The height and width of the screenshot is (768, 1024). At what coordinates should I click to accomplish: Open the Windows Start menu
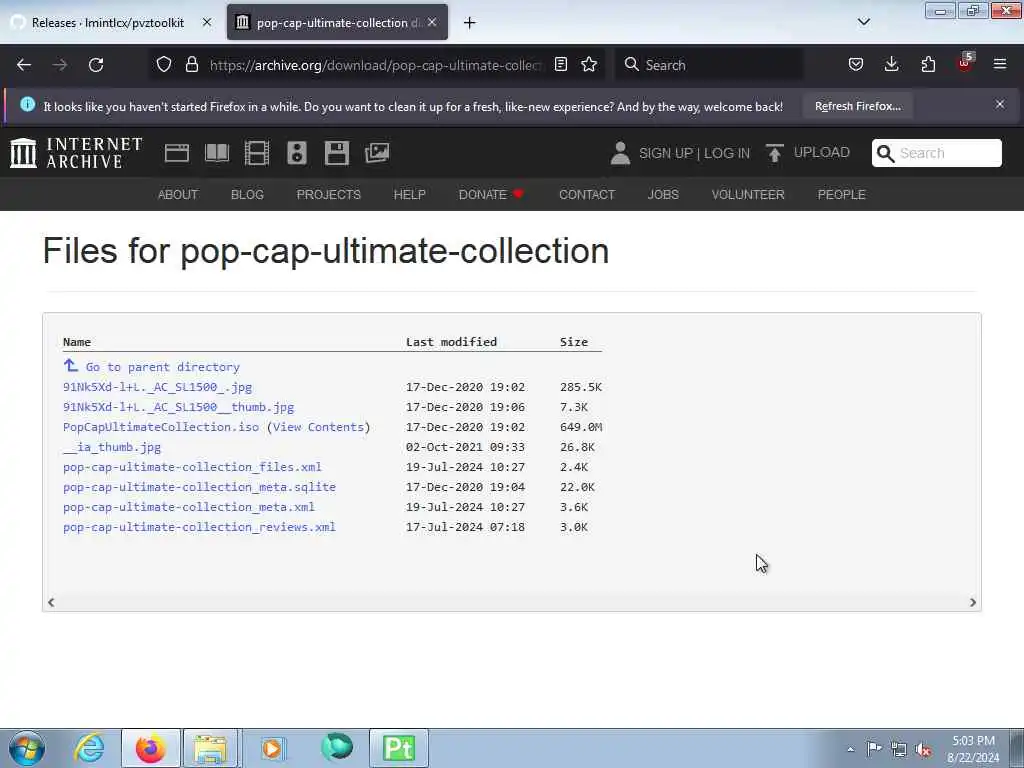27,748
